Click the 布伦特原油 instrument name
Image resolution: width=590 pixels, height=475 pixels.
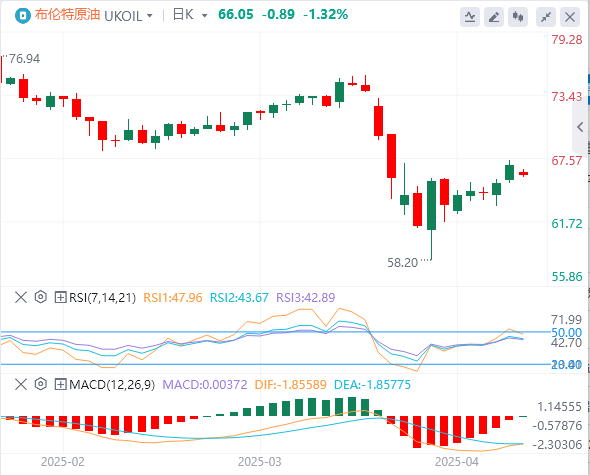67,15
